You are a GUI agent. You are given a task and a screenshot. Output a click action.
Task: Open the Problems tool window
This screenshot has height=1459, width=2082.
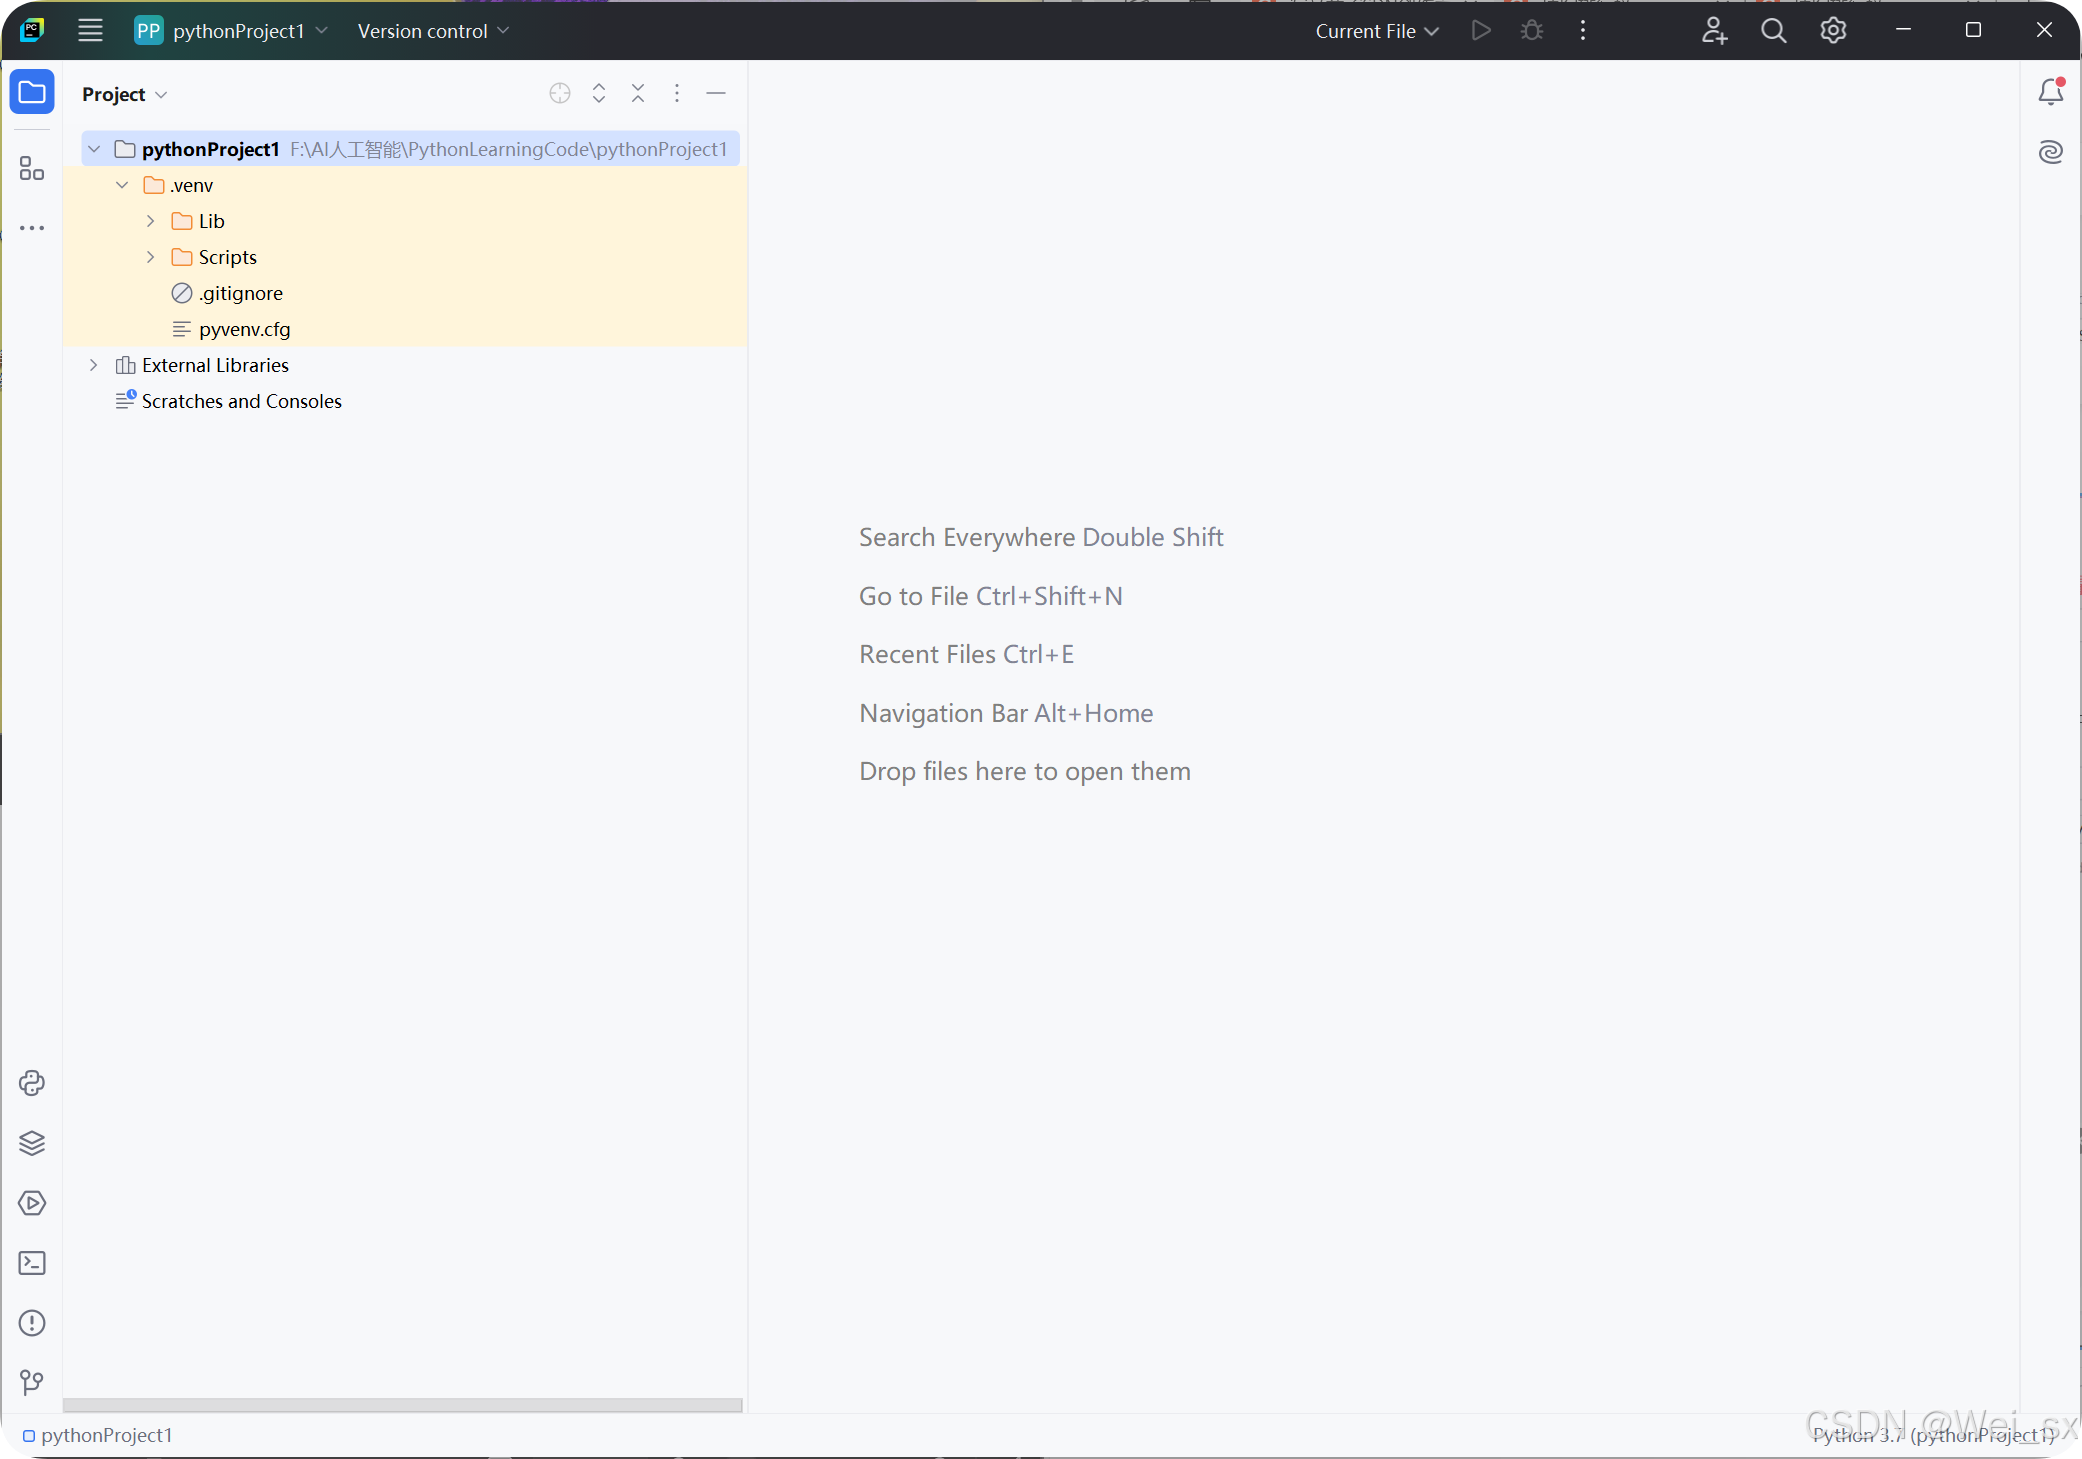[x=31, y=1323]
